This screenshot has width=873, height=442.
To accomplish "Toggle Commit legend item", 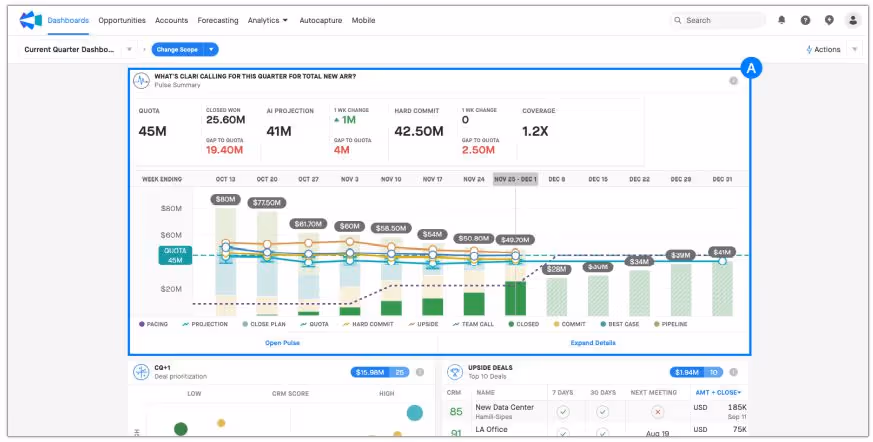I will point(570,324).
